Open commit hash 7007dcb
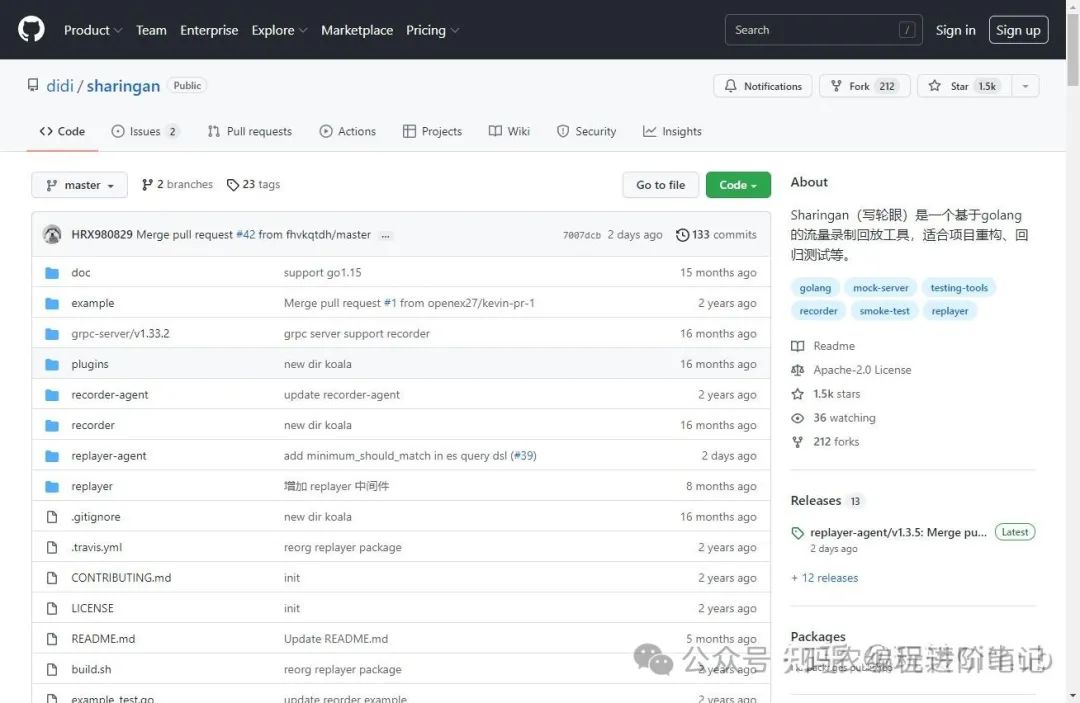 click(581, 235)
